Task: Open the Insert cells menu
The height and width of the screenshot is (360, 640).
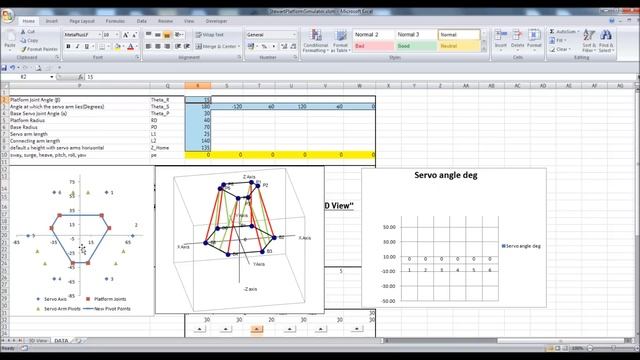Action: 500,40
